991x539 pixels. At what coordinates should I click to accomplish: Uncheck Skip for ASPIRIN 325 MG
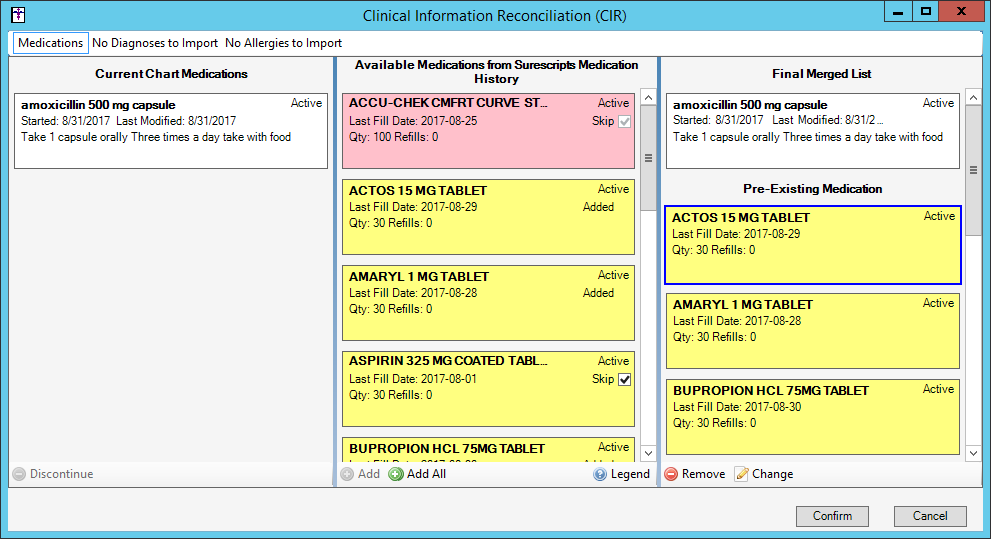624,379
